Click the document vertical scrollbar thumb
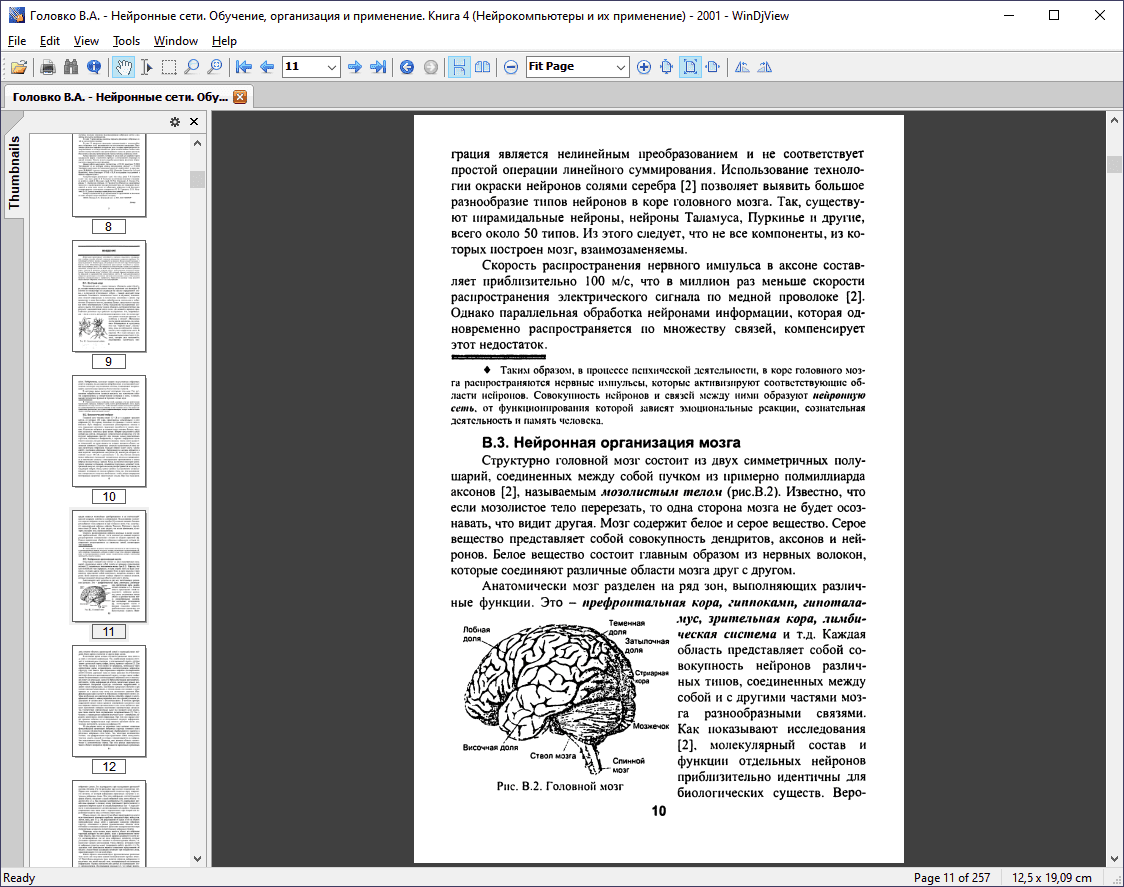Image resolution: width=1124 pixels, height=887 pixels. click(x=1114, y=164)
